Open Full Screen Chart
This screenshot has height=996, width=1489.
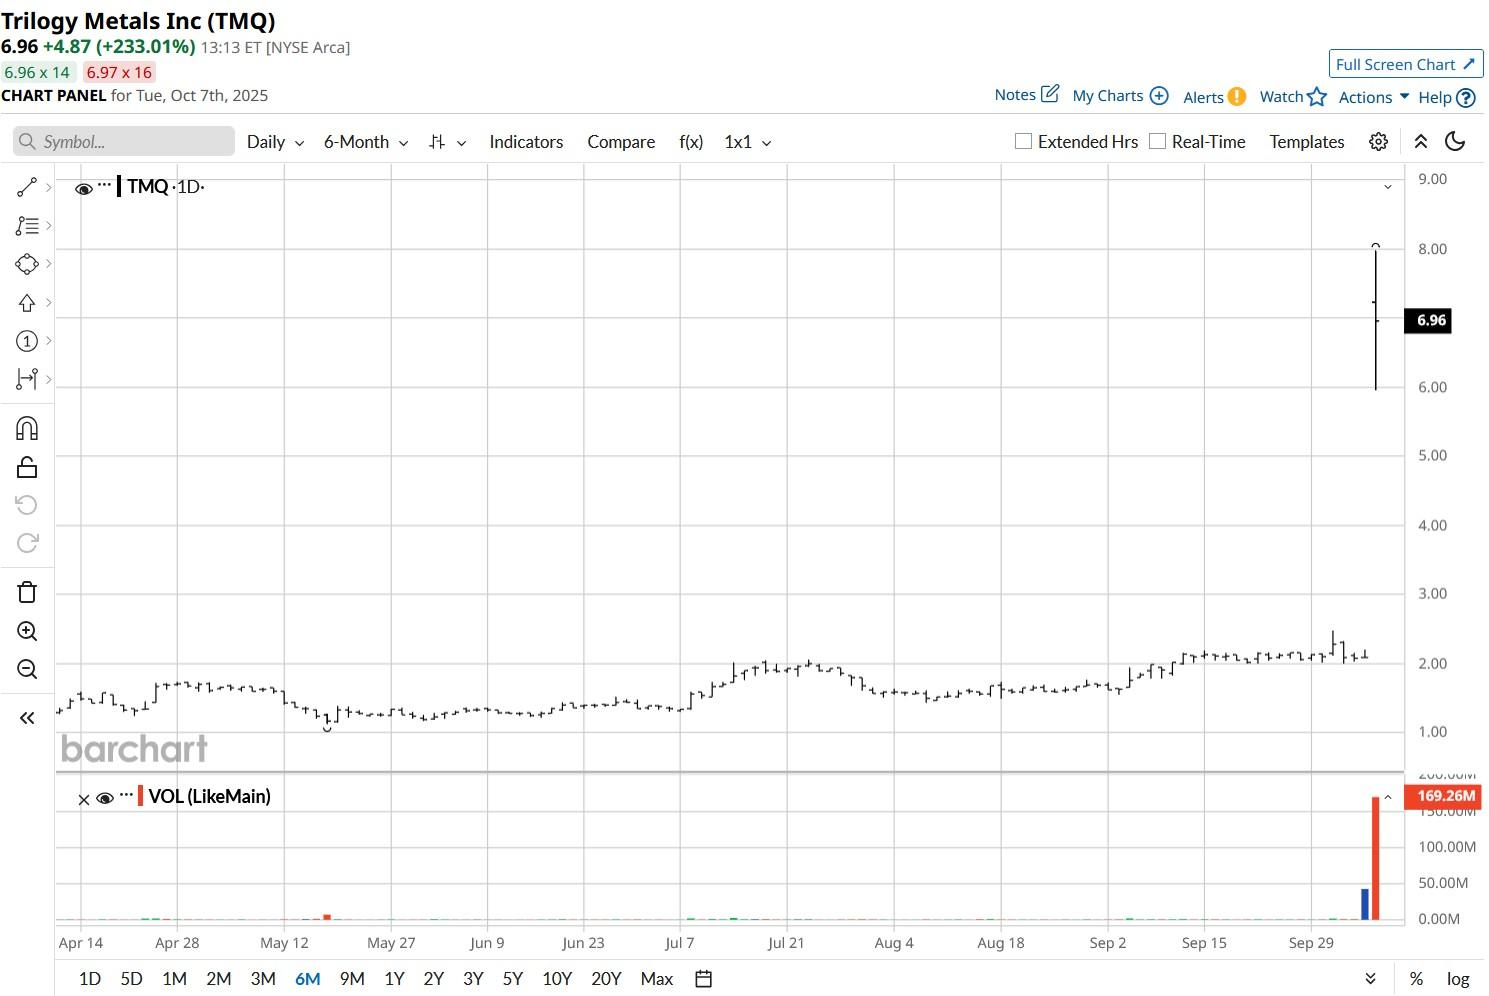[x=1405, y=64]
